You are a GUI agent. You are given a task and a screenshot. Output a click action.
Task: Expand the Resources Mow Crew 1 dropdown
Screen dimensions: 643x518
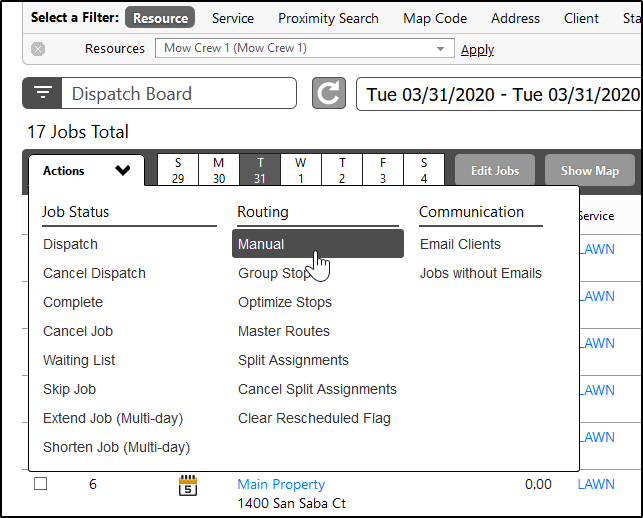(440, 49)
